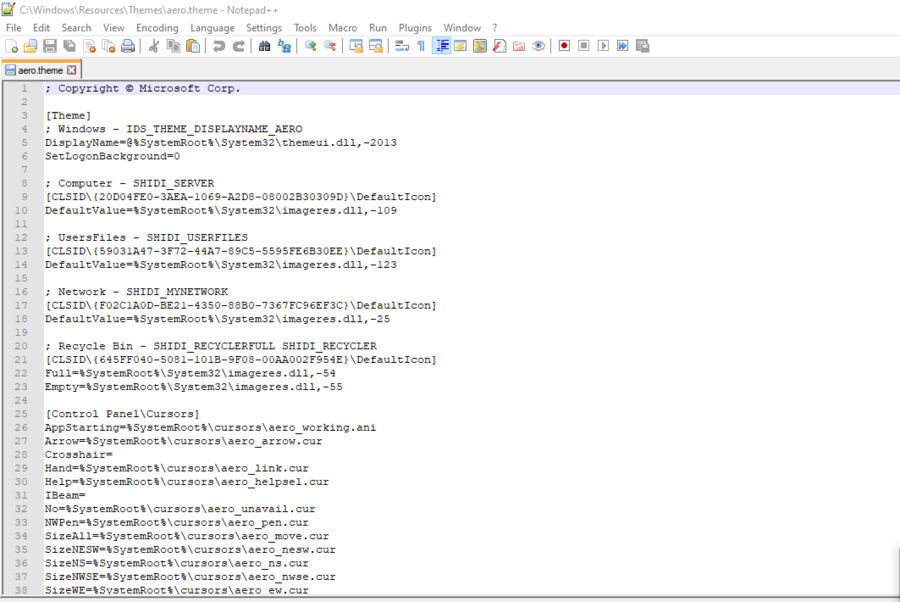Click the '[Theme]' section header line
The height and width of the screenshot is (602, 900).
[68, 115]
